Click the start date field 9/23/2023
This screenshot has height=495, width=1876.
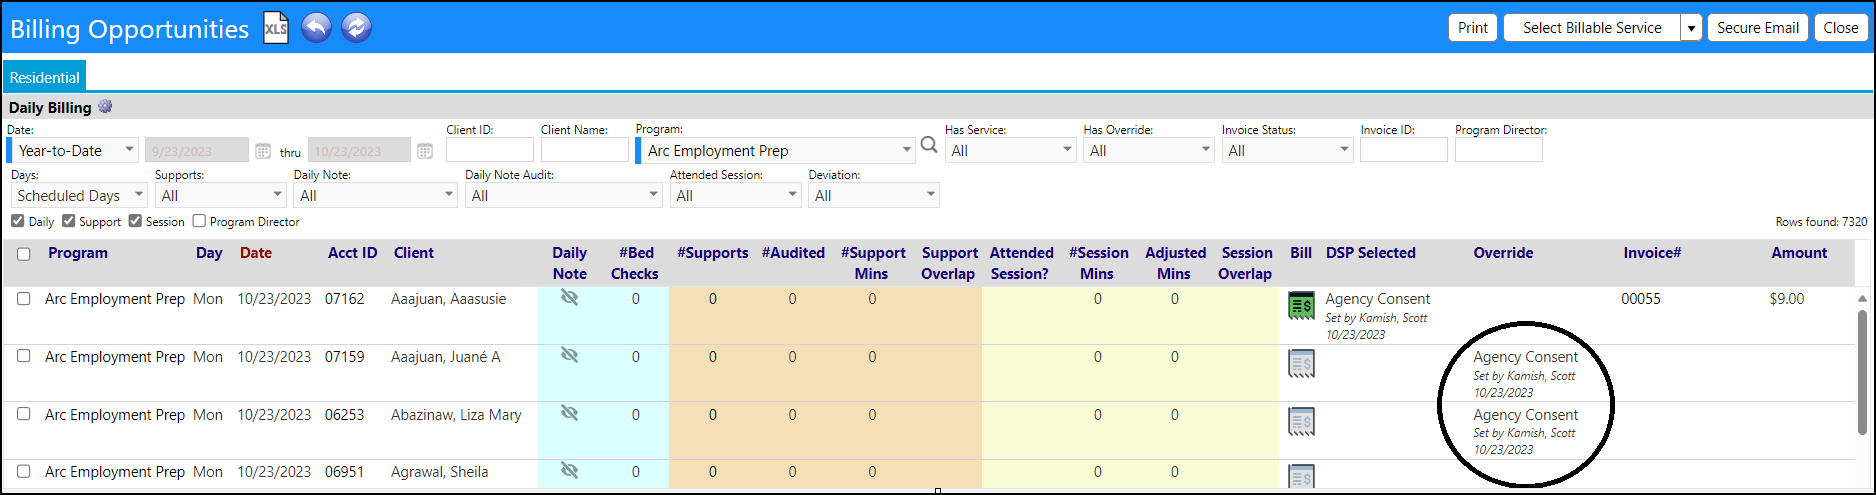(197, 151)
